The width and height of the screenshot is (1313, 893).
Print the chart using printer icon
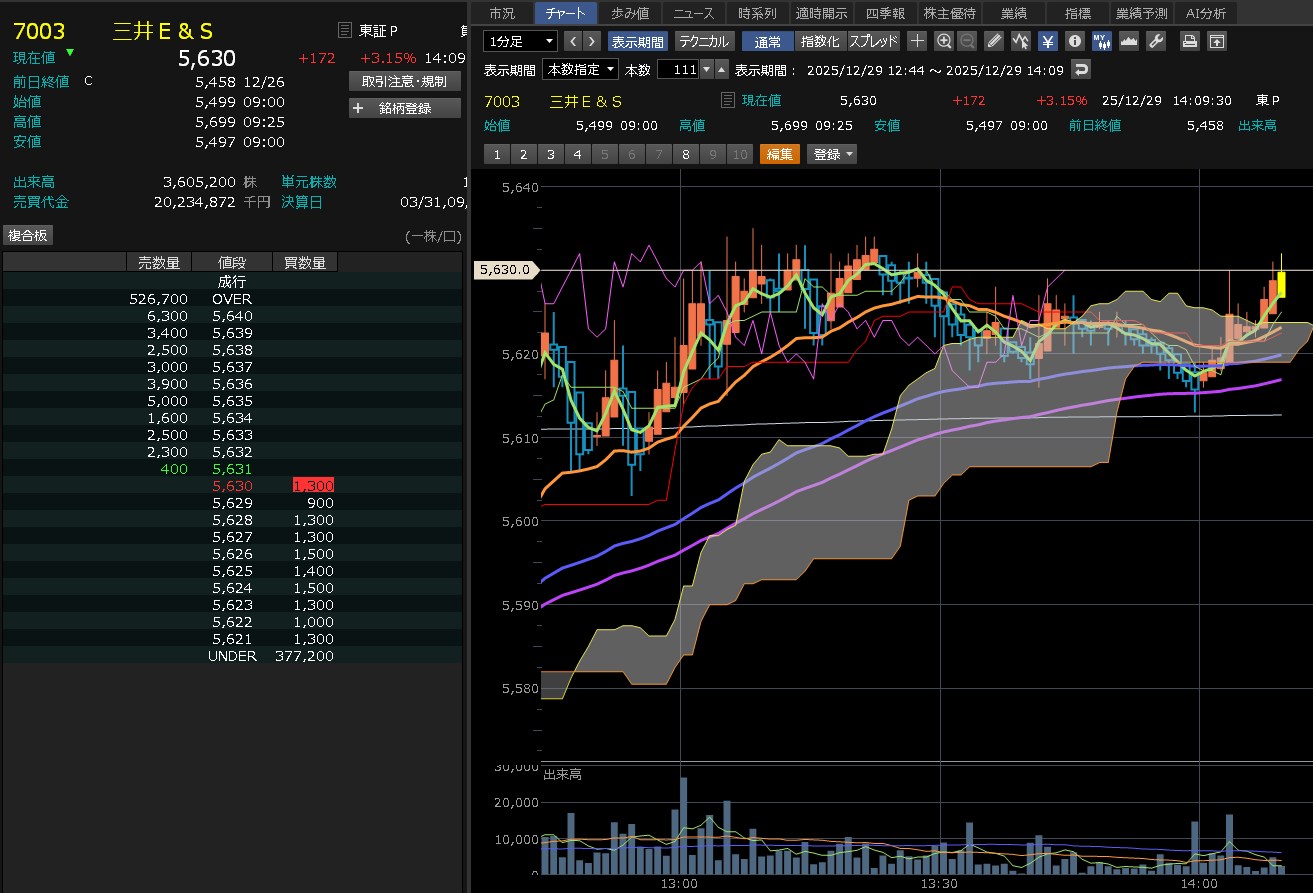tap(1190, 41)
